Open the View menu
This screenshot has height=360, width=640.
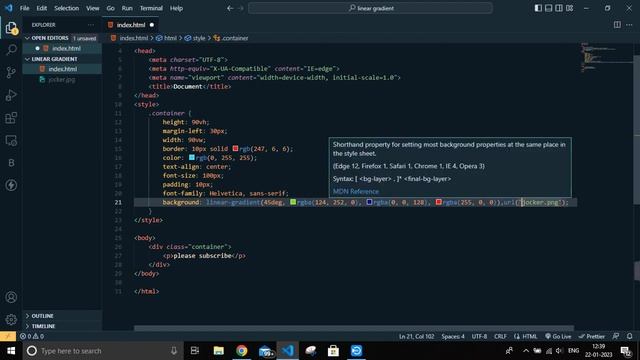point(93,8)
